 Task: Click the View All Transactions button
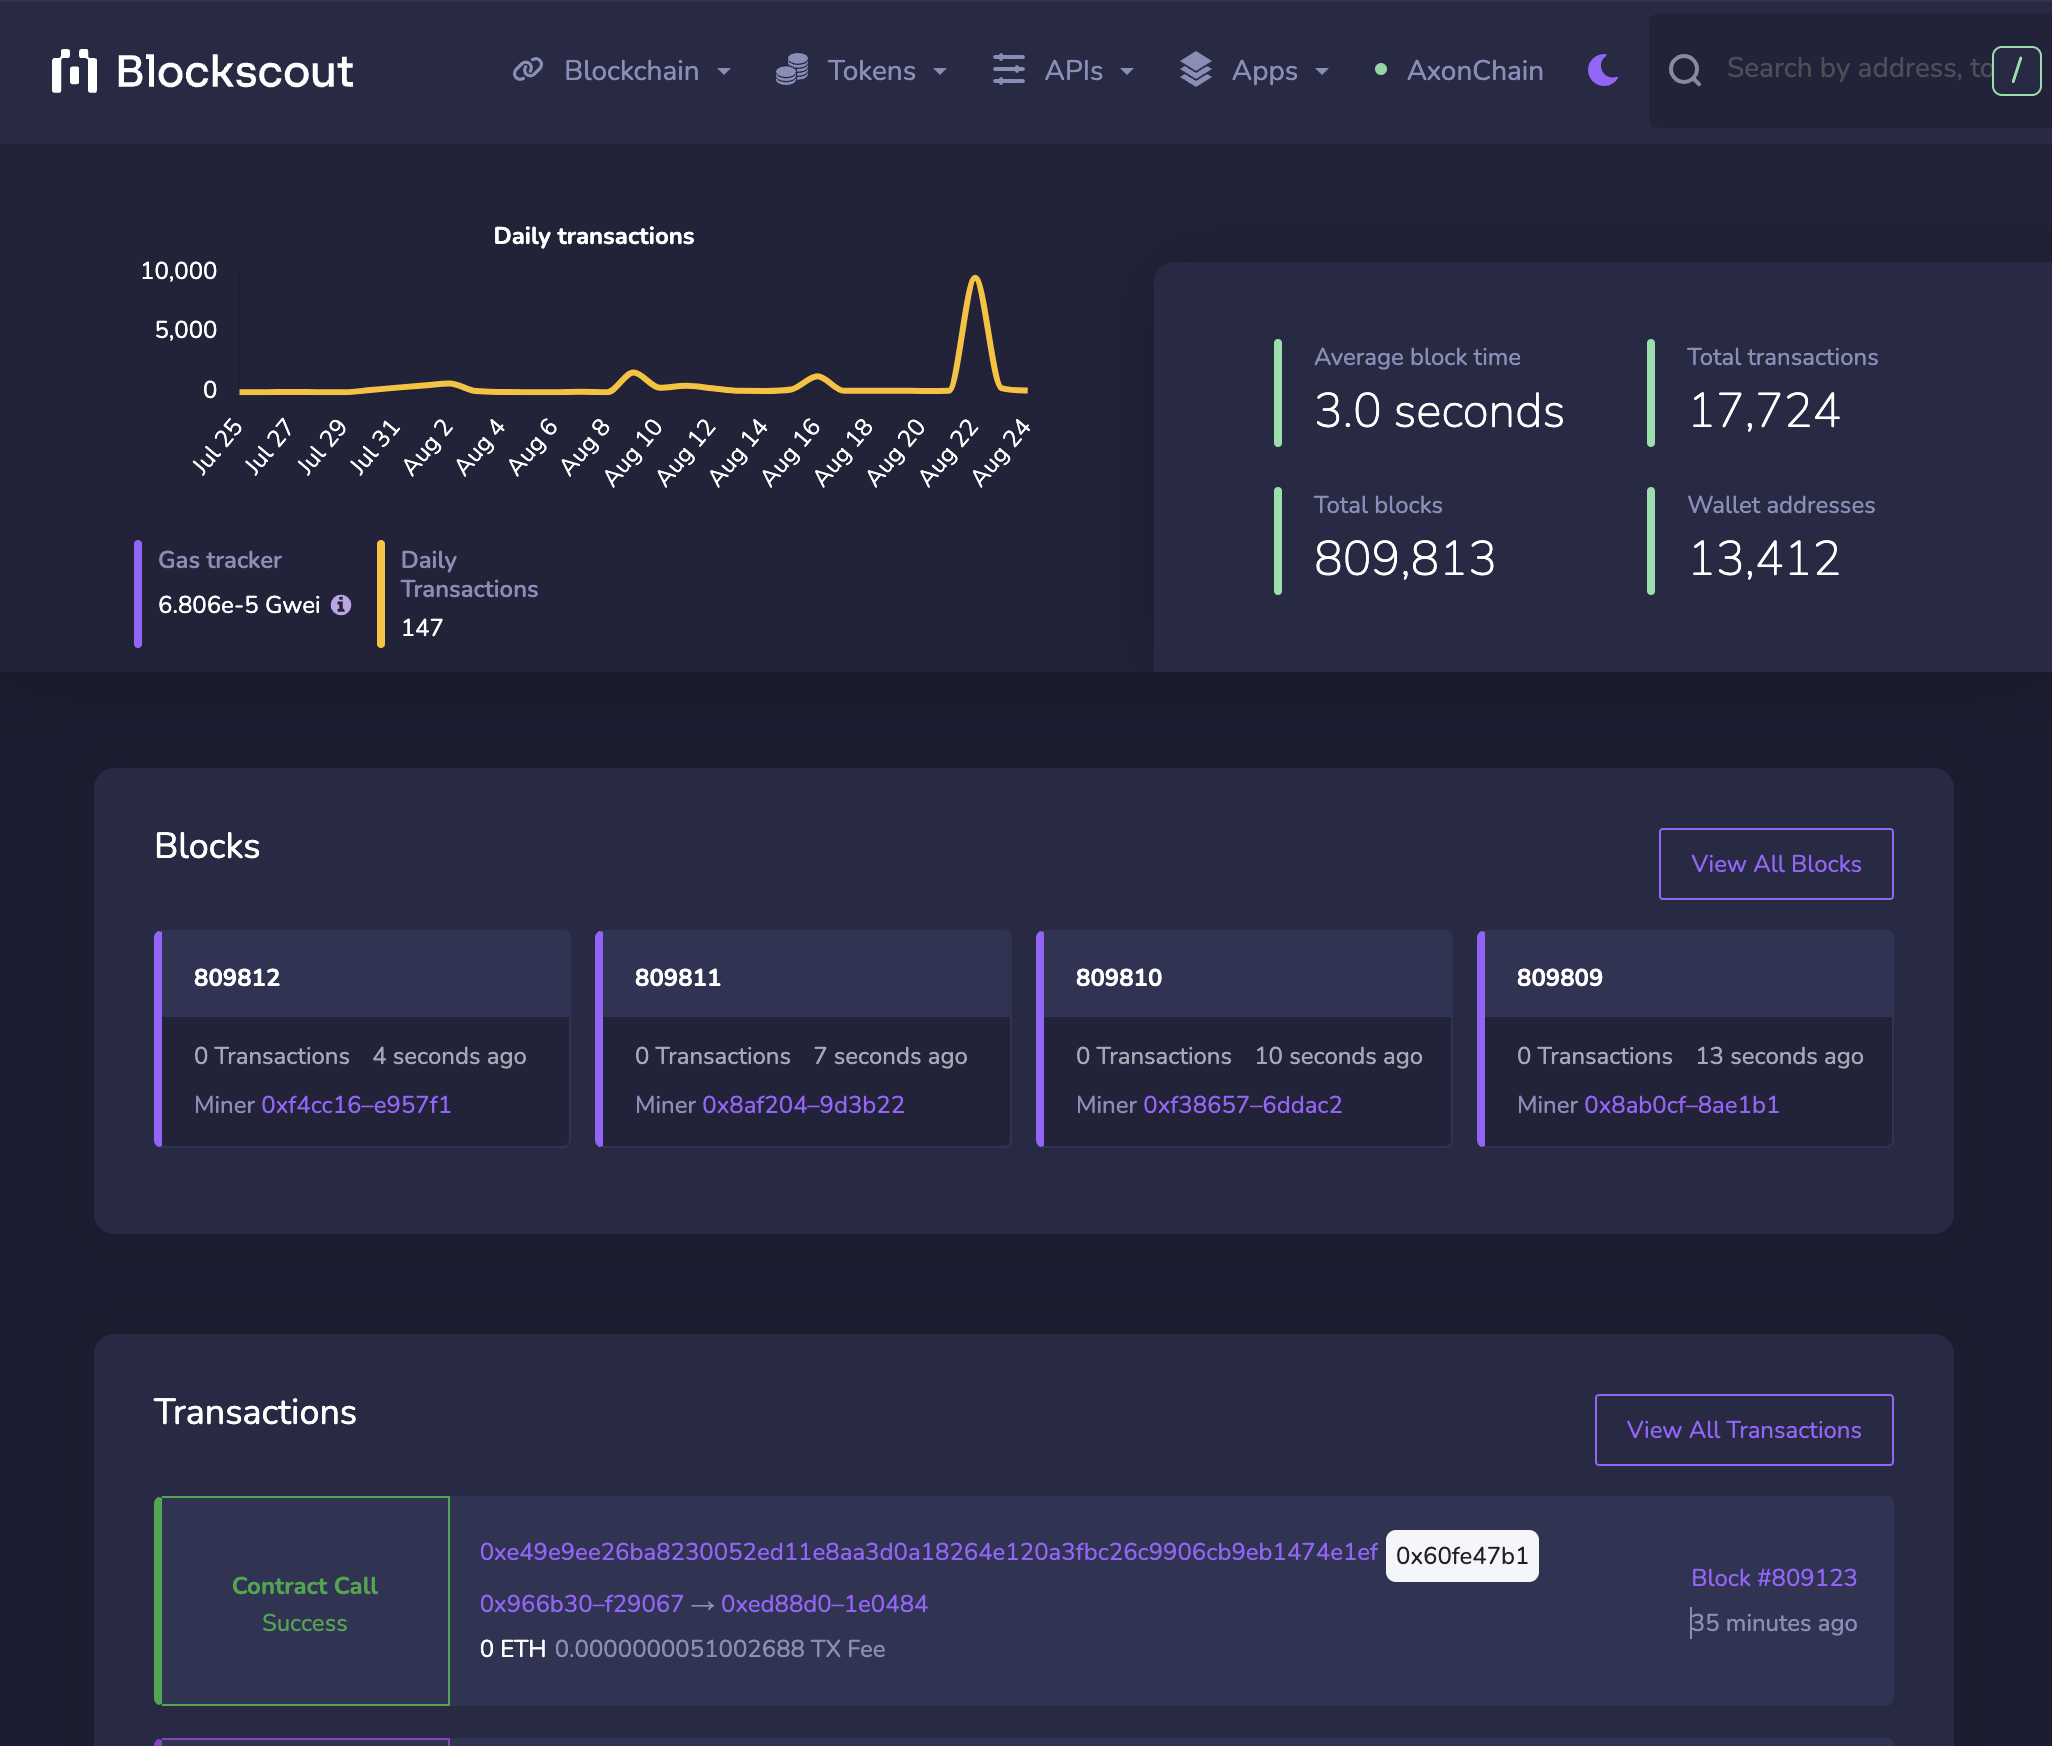click(x=1743, y=1430)
